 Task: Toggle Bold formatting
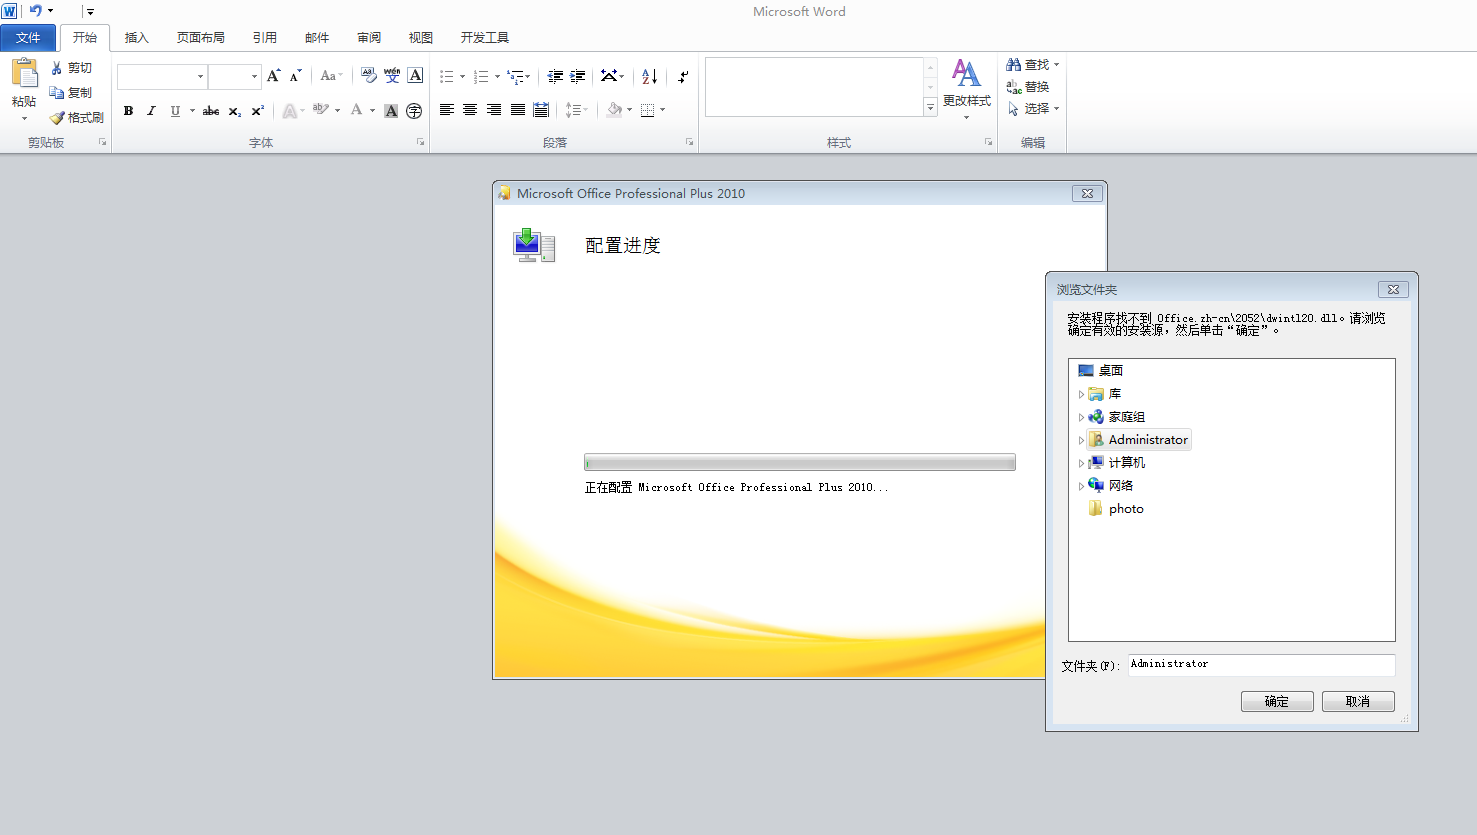[128, 111]
